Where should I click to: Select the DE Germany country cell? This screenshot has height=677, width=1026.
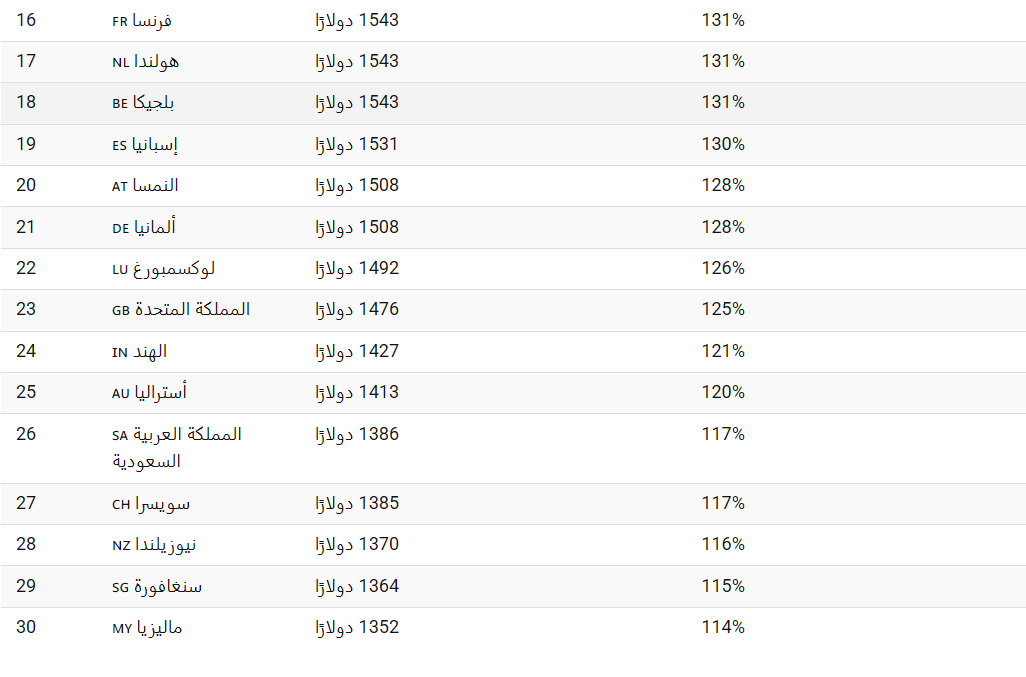click(144, 227)
